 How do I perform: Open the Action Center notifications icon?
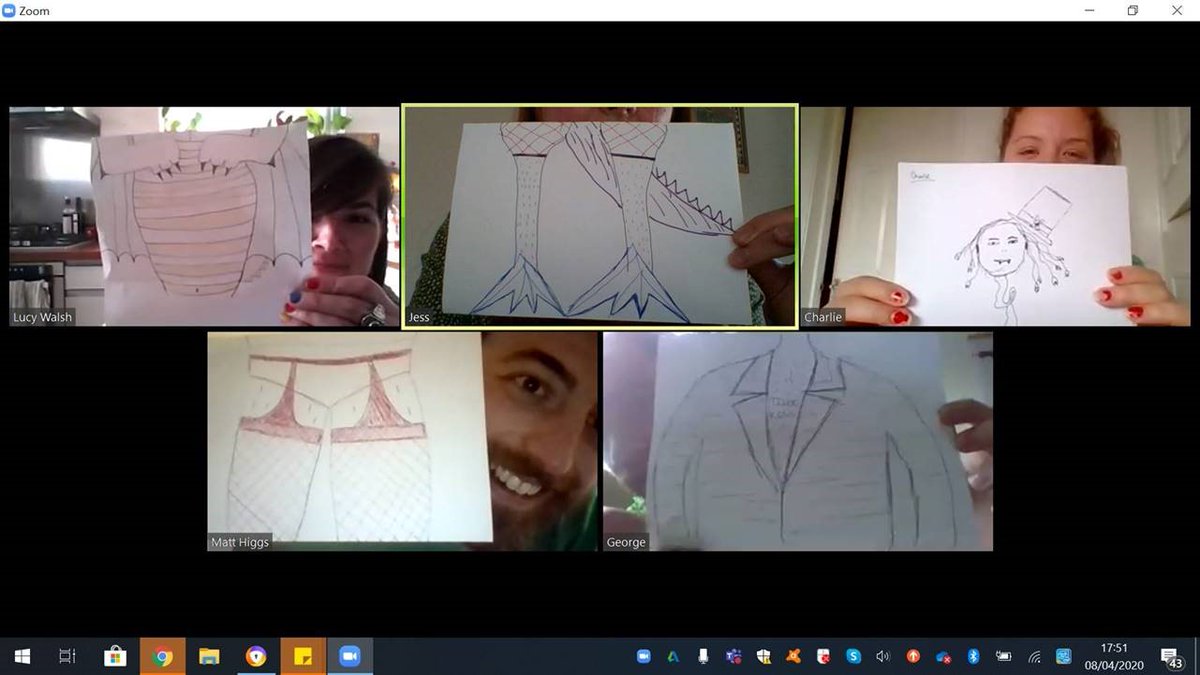pyautogui.click(x=1170, y=657)
